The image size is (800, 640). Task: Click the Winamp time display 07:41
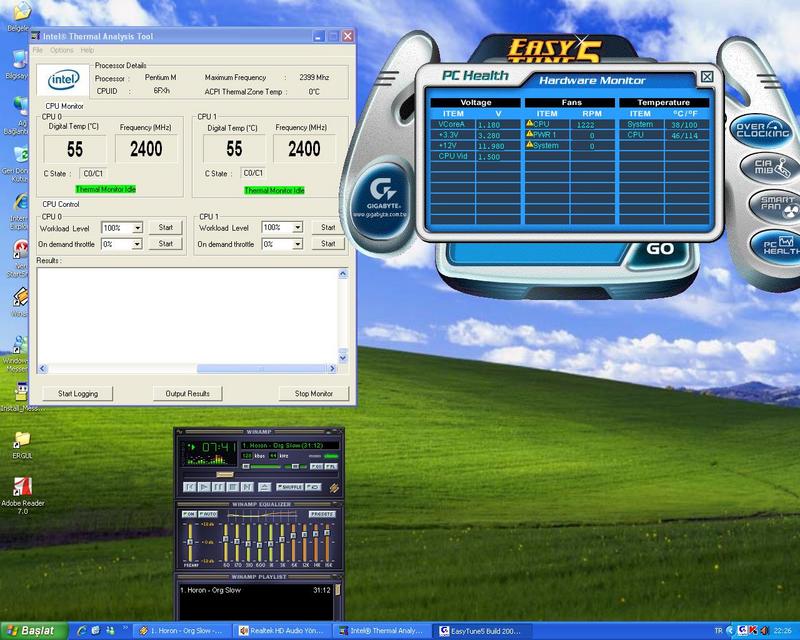pos(219,447)
